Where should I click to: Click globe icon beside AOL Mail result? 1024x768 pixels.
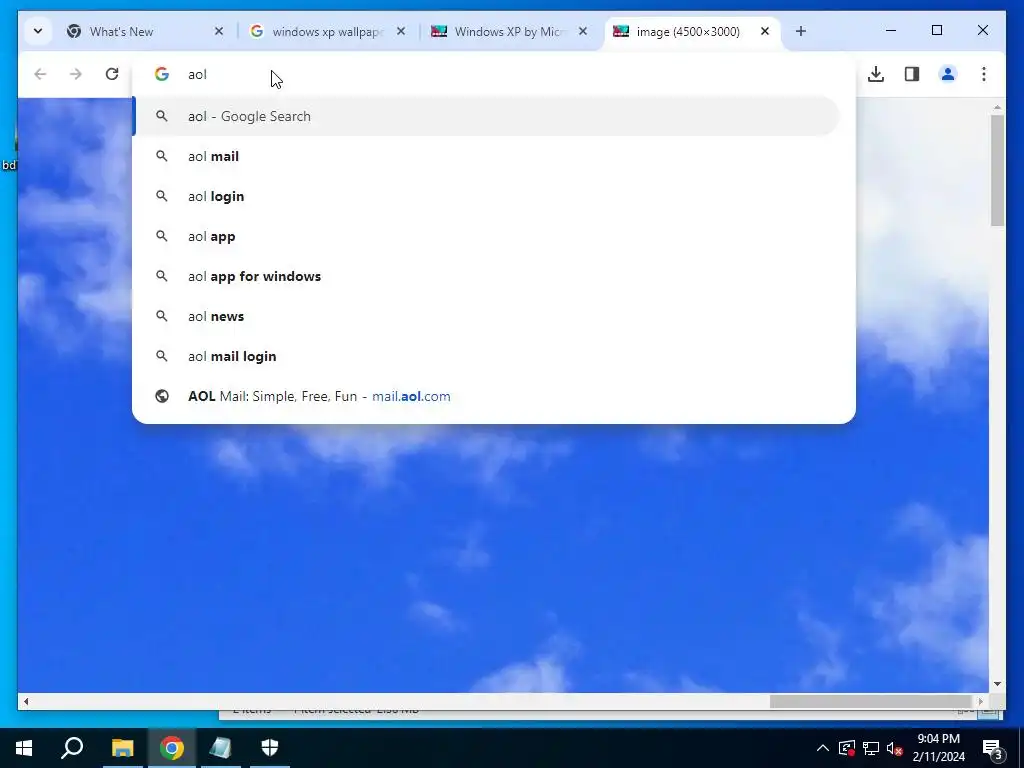tap(162, 396)
